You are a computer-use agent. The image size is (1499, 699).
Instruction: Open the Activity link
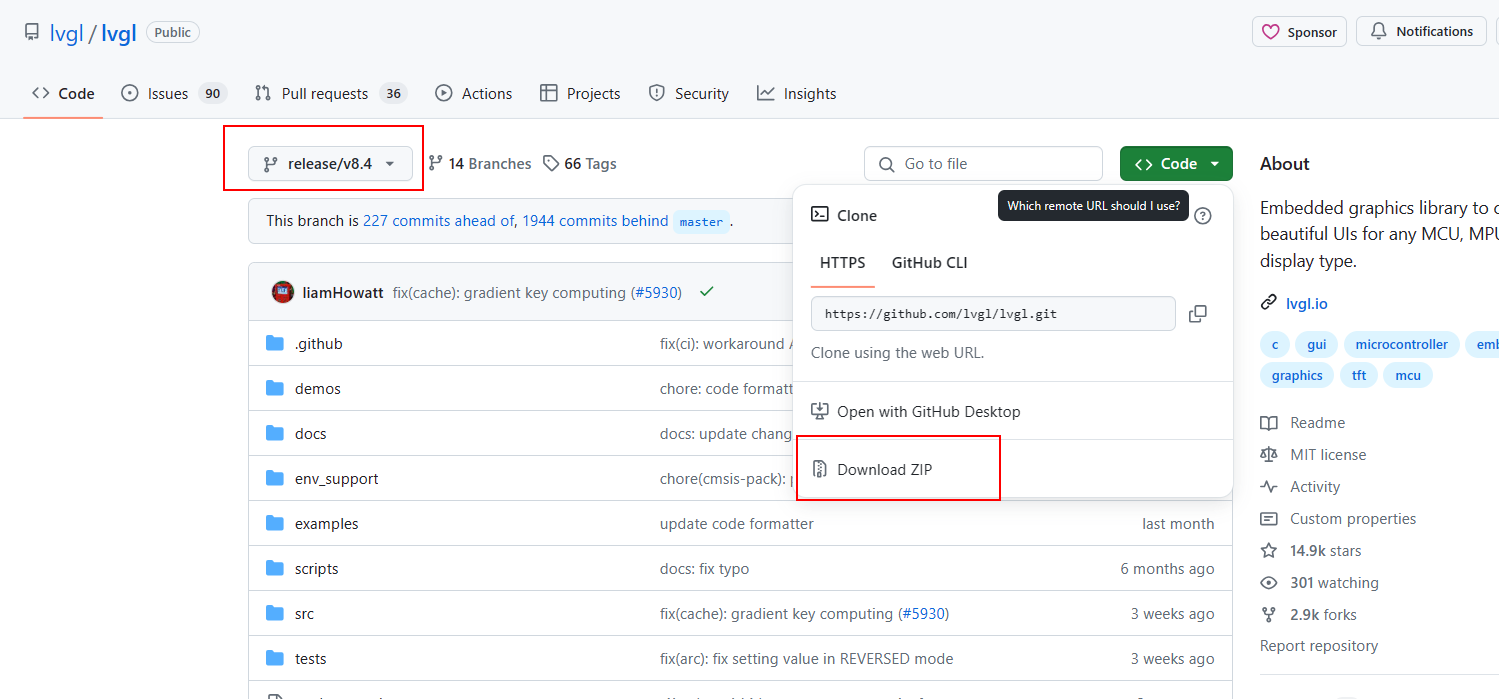[1300, 487]
